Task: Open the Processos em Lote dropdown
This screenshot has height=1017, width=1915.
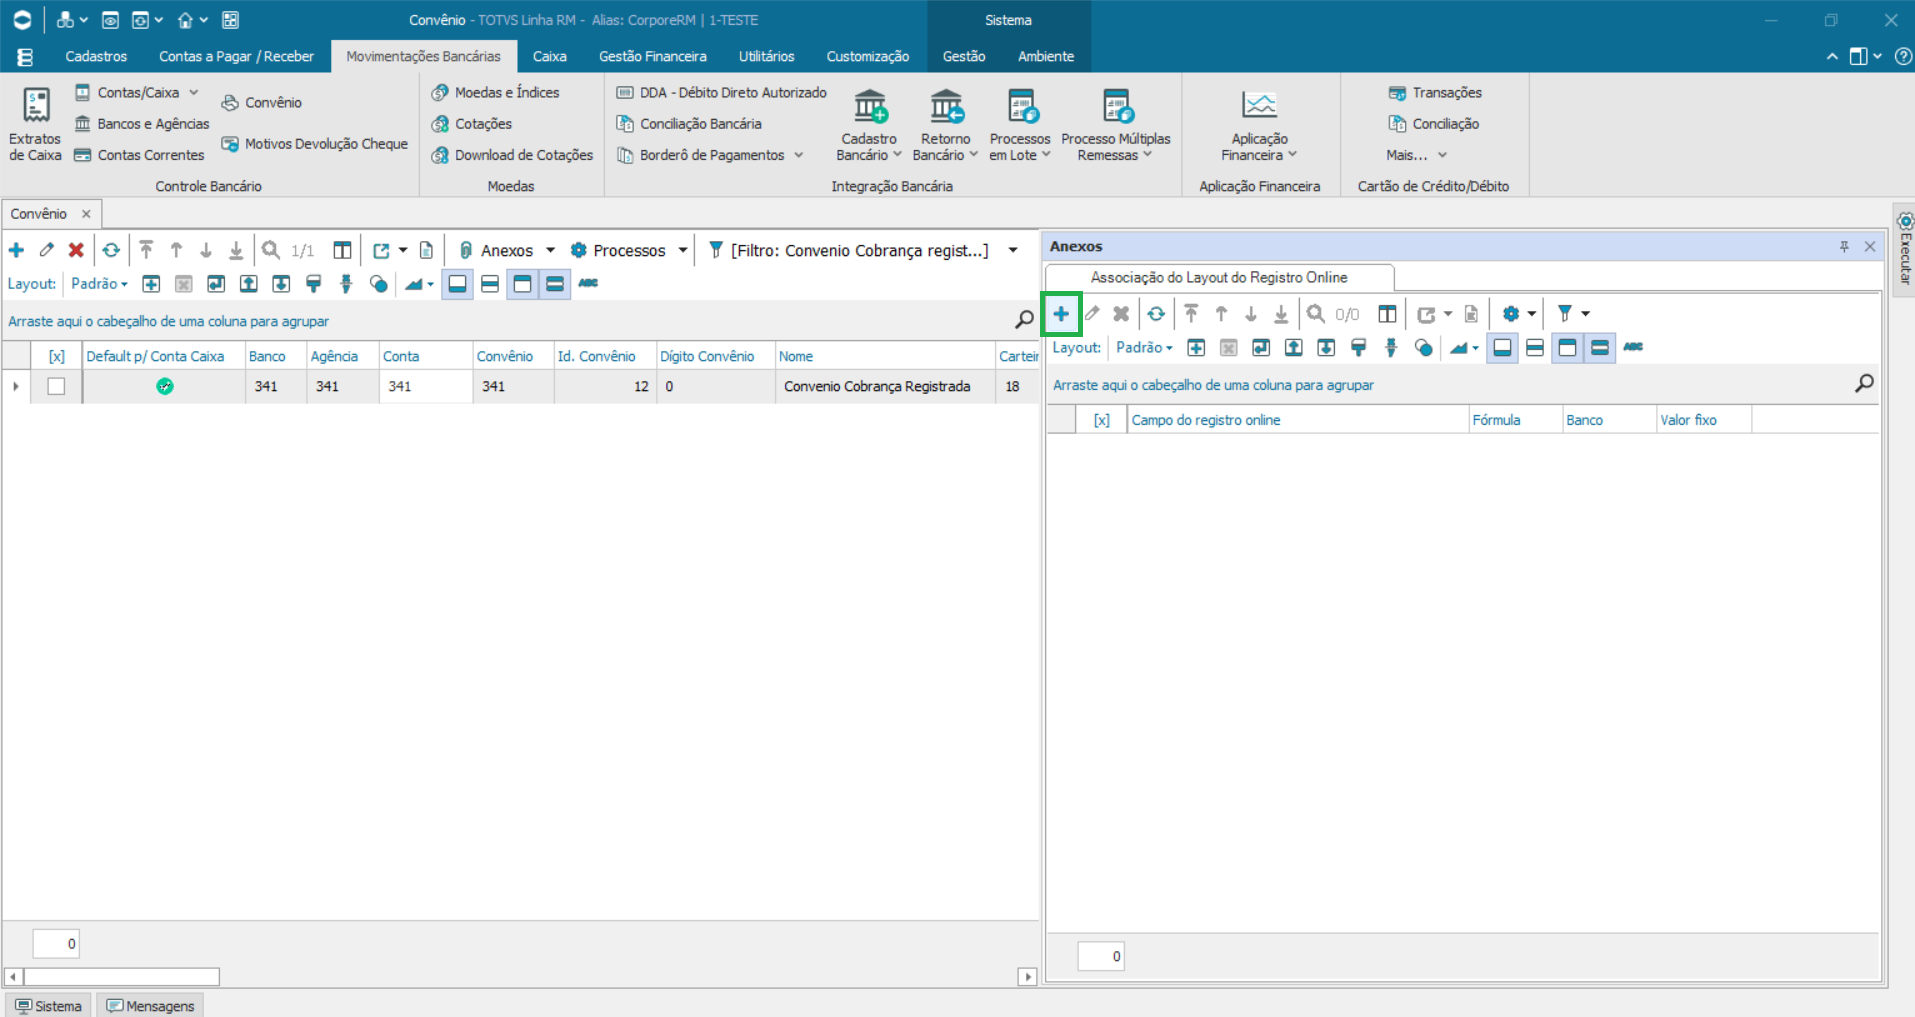Action: [x=1020, y=125]
